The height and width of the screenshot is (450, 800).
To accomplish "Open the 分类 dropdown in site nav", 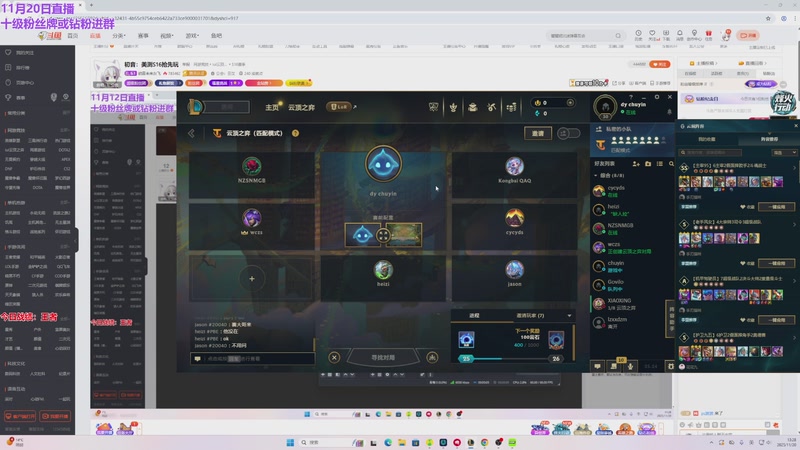I will (x=118, y=36).
